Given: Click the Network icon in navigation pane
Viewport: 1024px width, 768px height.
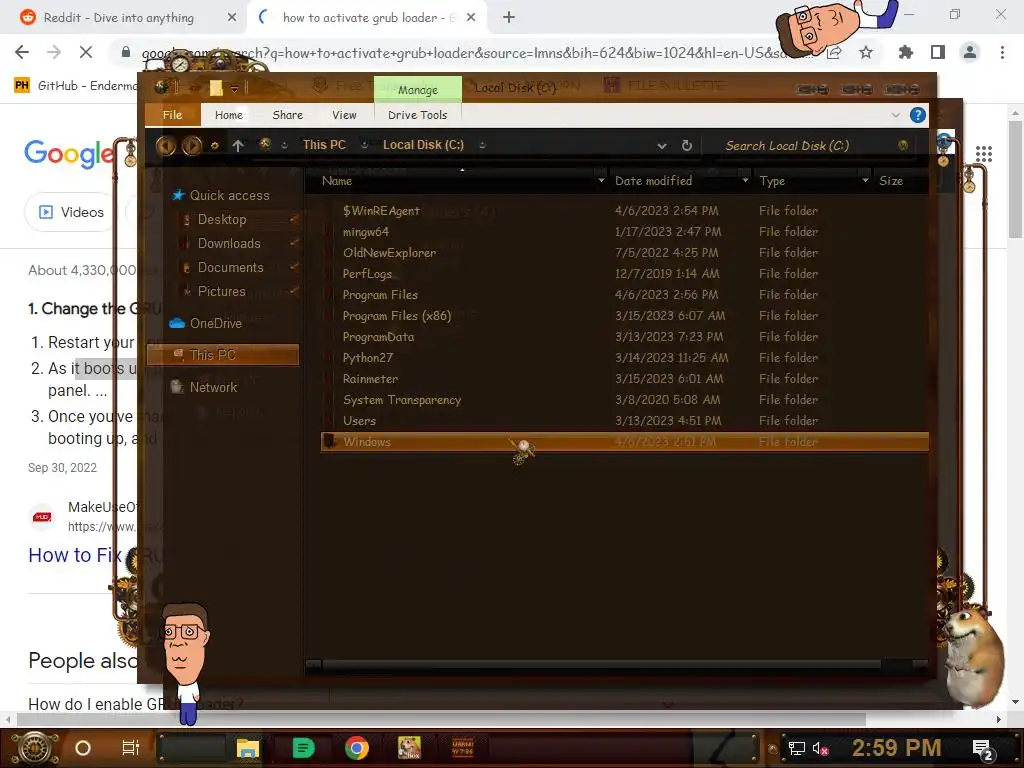Looking at the screenshot, I should click(x=177, y=387).
